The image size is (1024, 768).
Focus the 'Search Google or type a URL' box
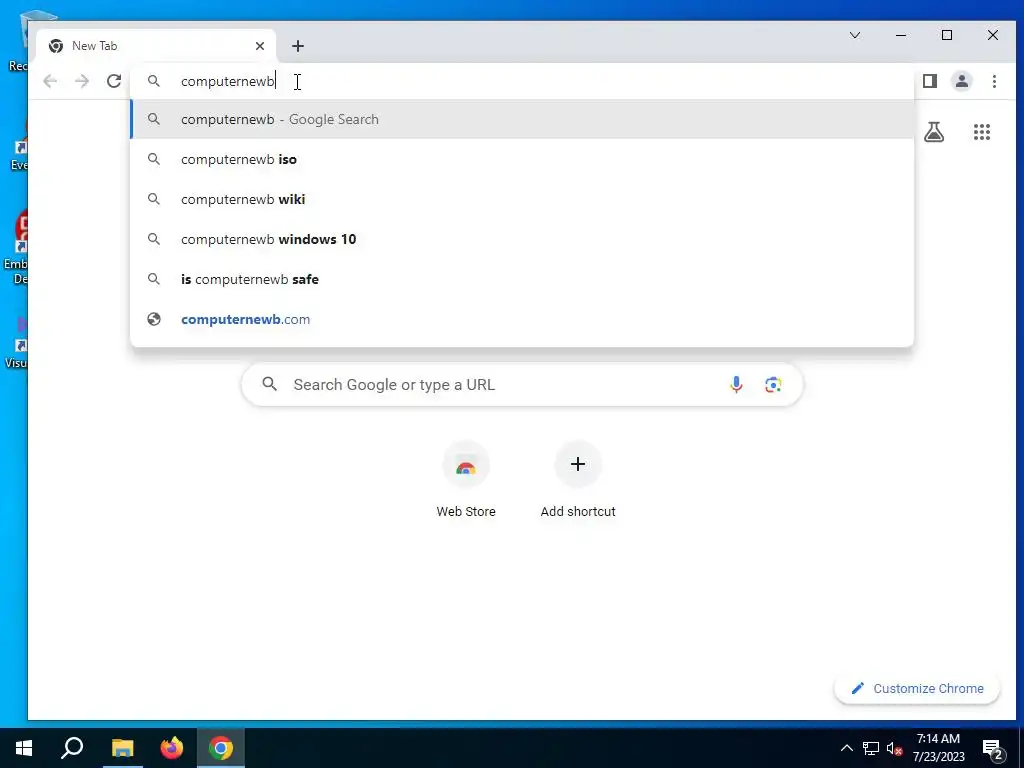(522, 385)
